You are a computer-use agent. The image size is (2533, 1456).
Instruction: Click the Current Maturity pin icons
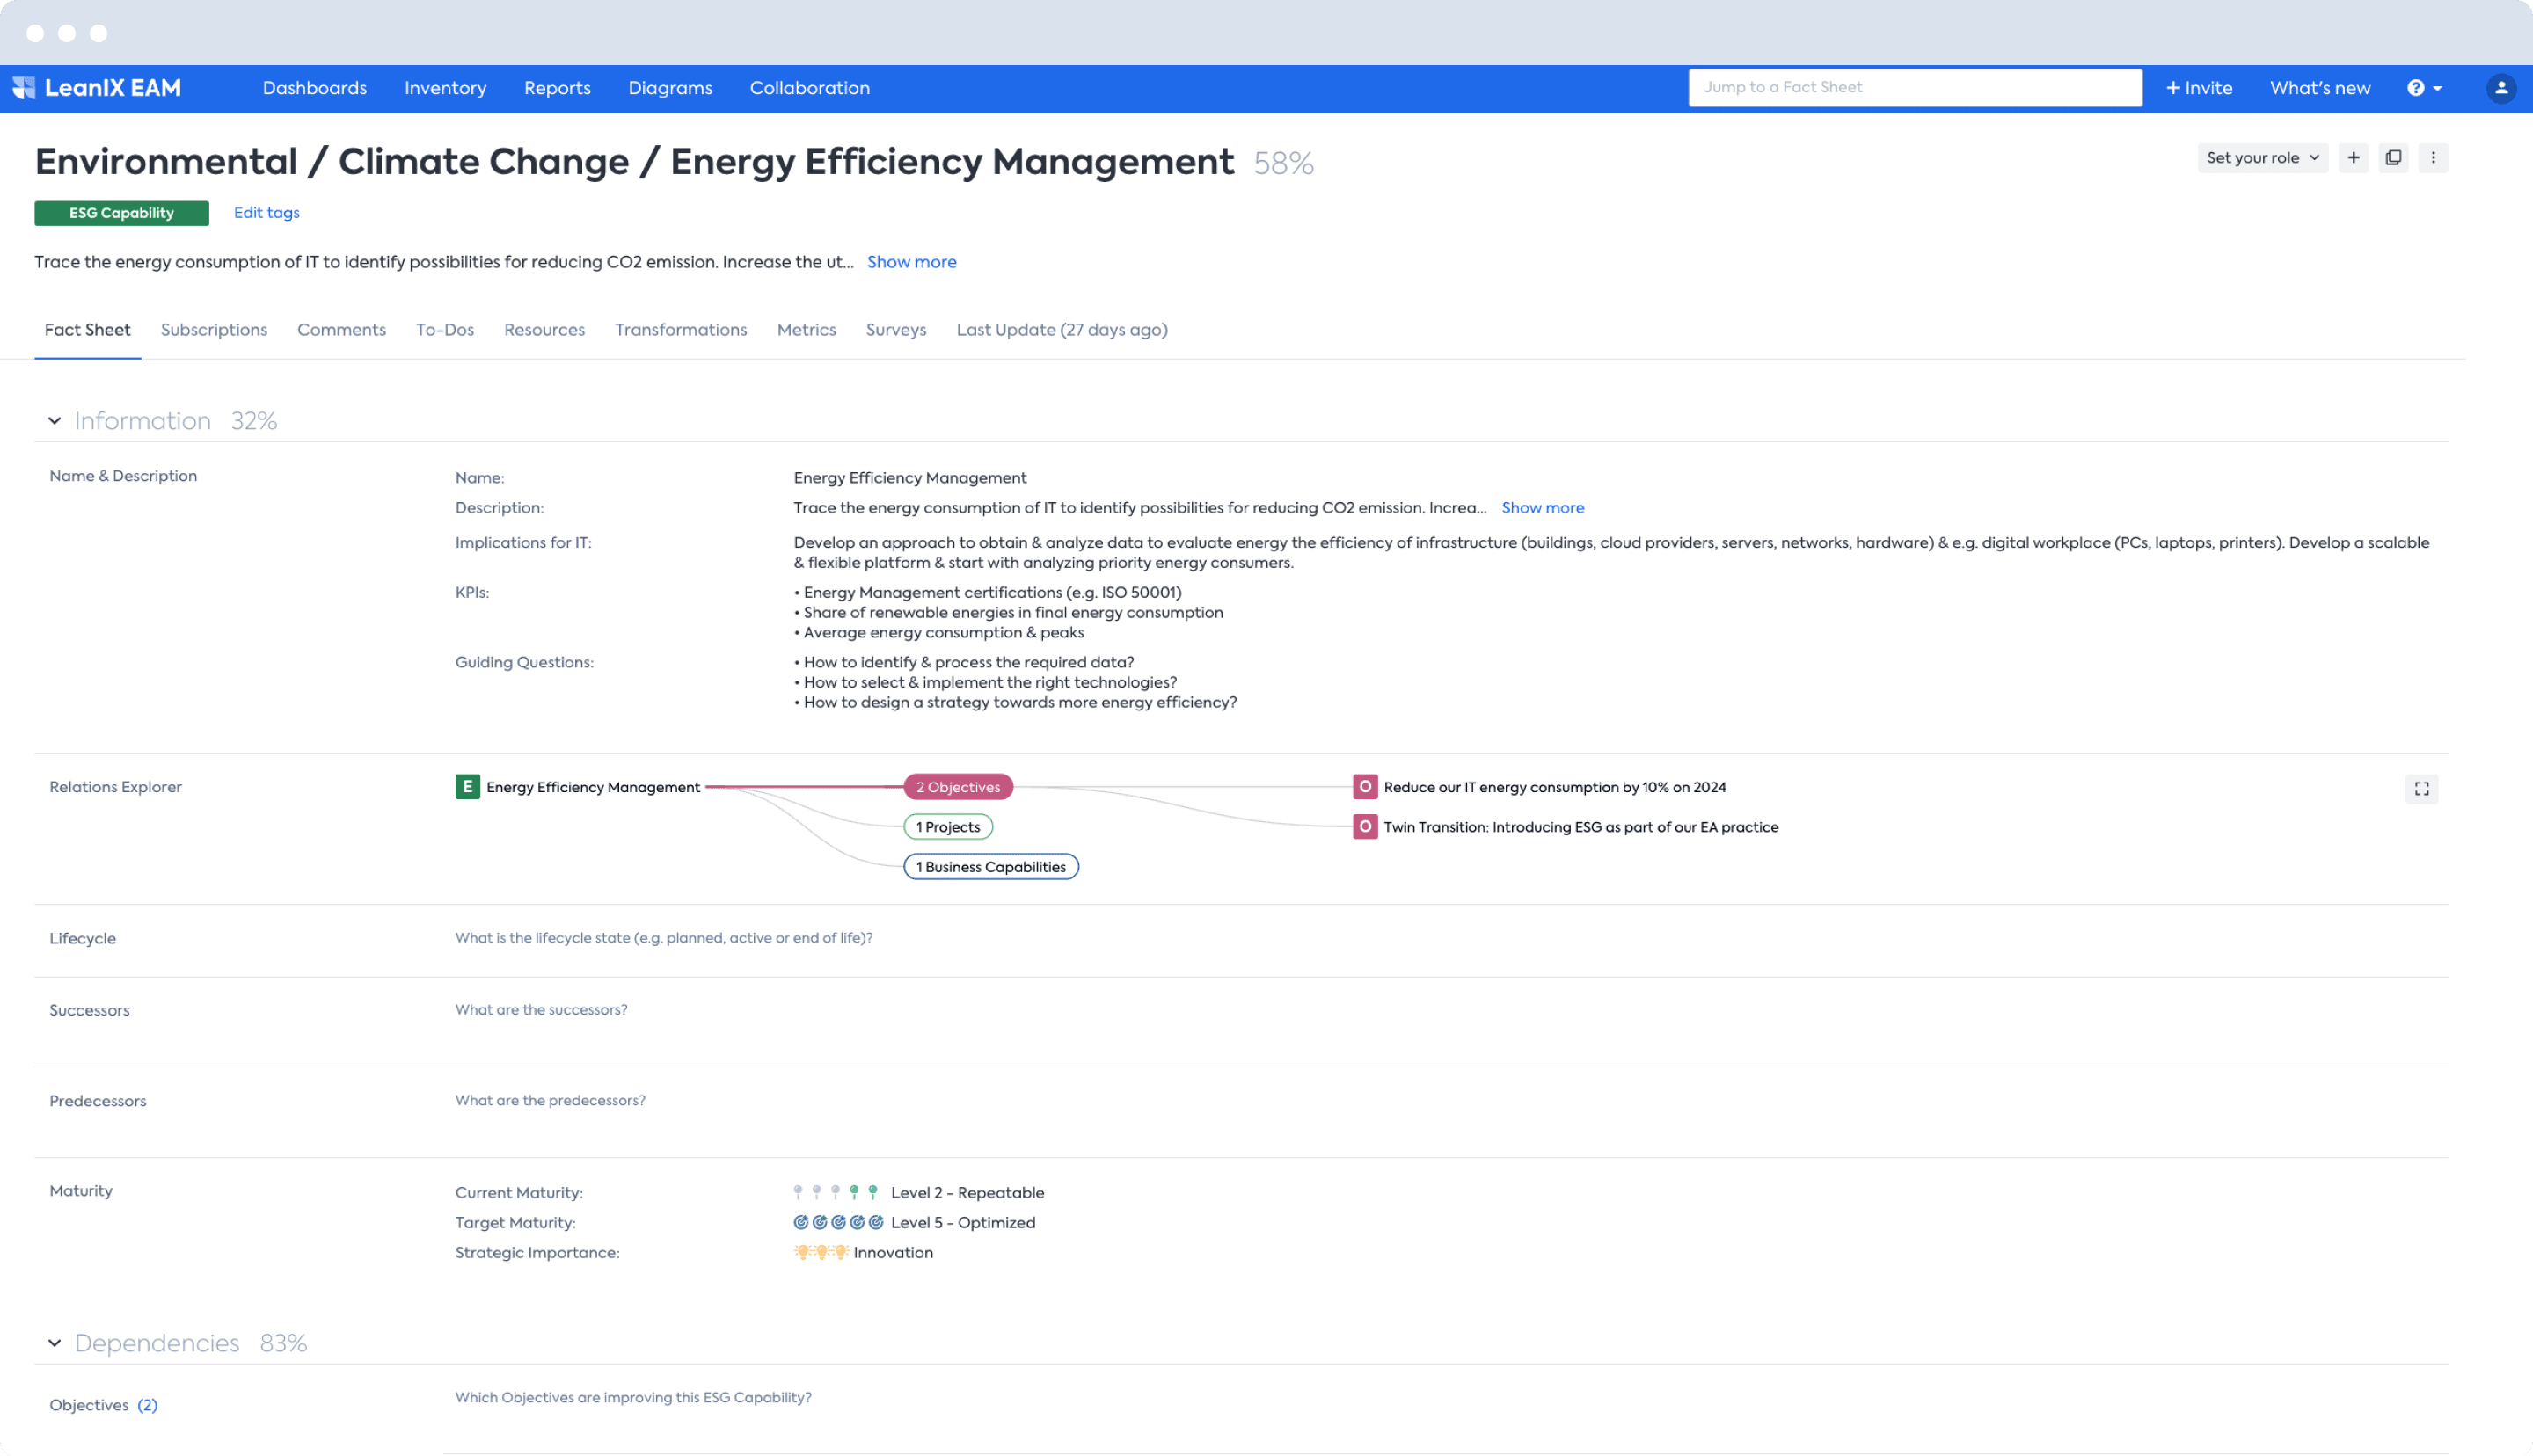pyautogui.click(x=835, y=1192)
